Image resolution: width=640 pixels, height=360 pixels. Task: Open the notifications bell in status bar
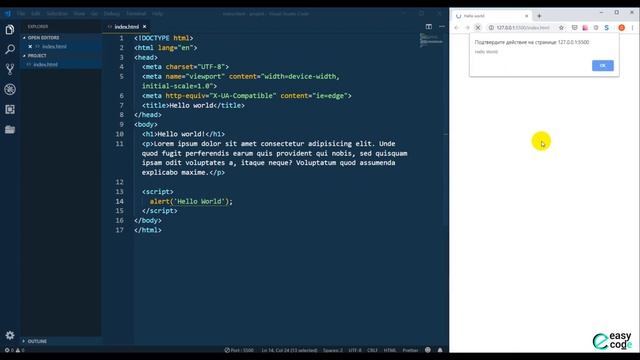tap(440, 350)
